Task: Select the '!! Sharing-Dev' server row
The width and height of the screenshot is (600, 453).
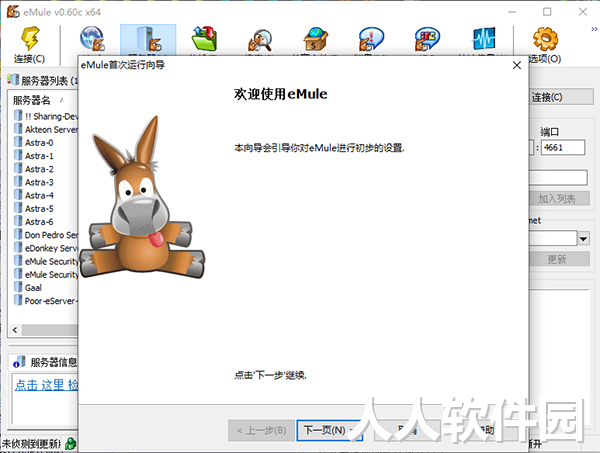Action: 46,116
